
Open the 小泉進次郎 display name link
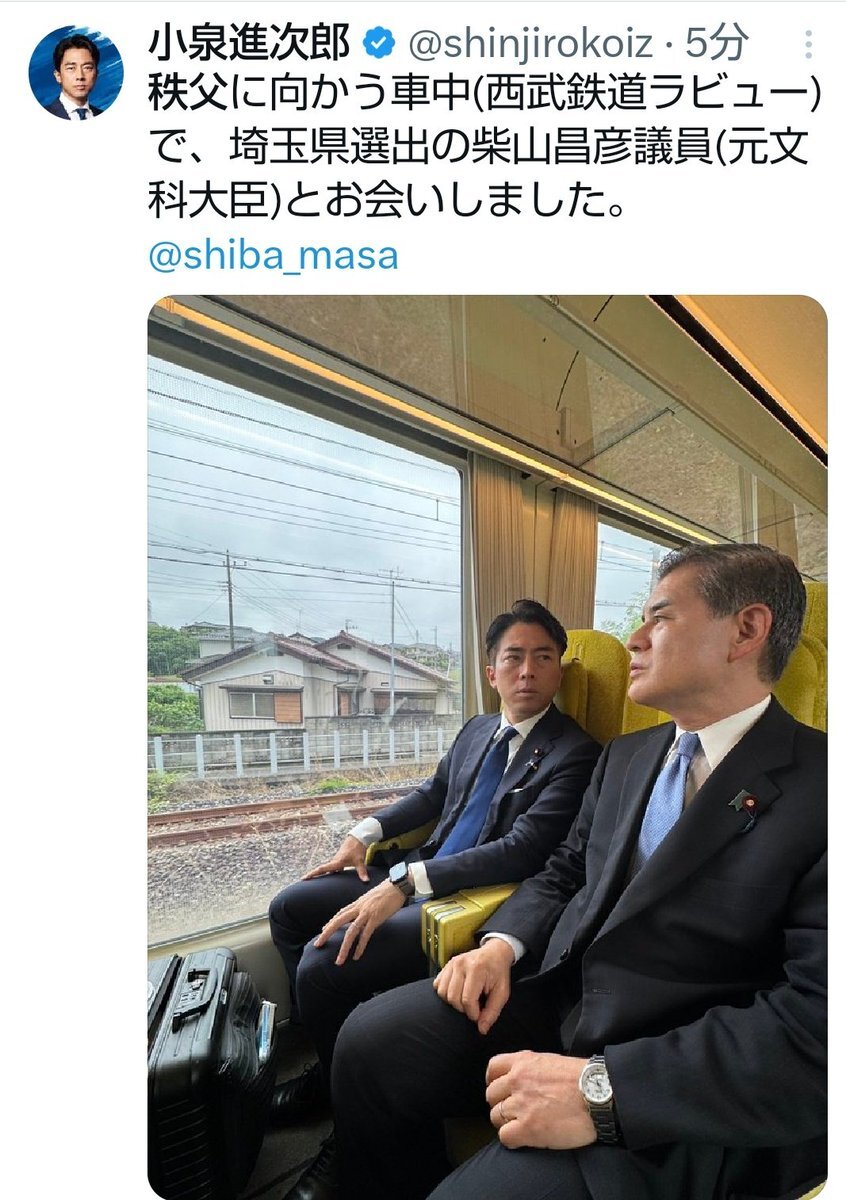tap(250, 44)
